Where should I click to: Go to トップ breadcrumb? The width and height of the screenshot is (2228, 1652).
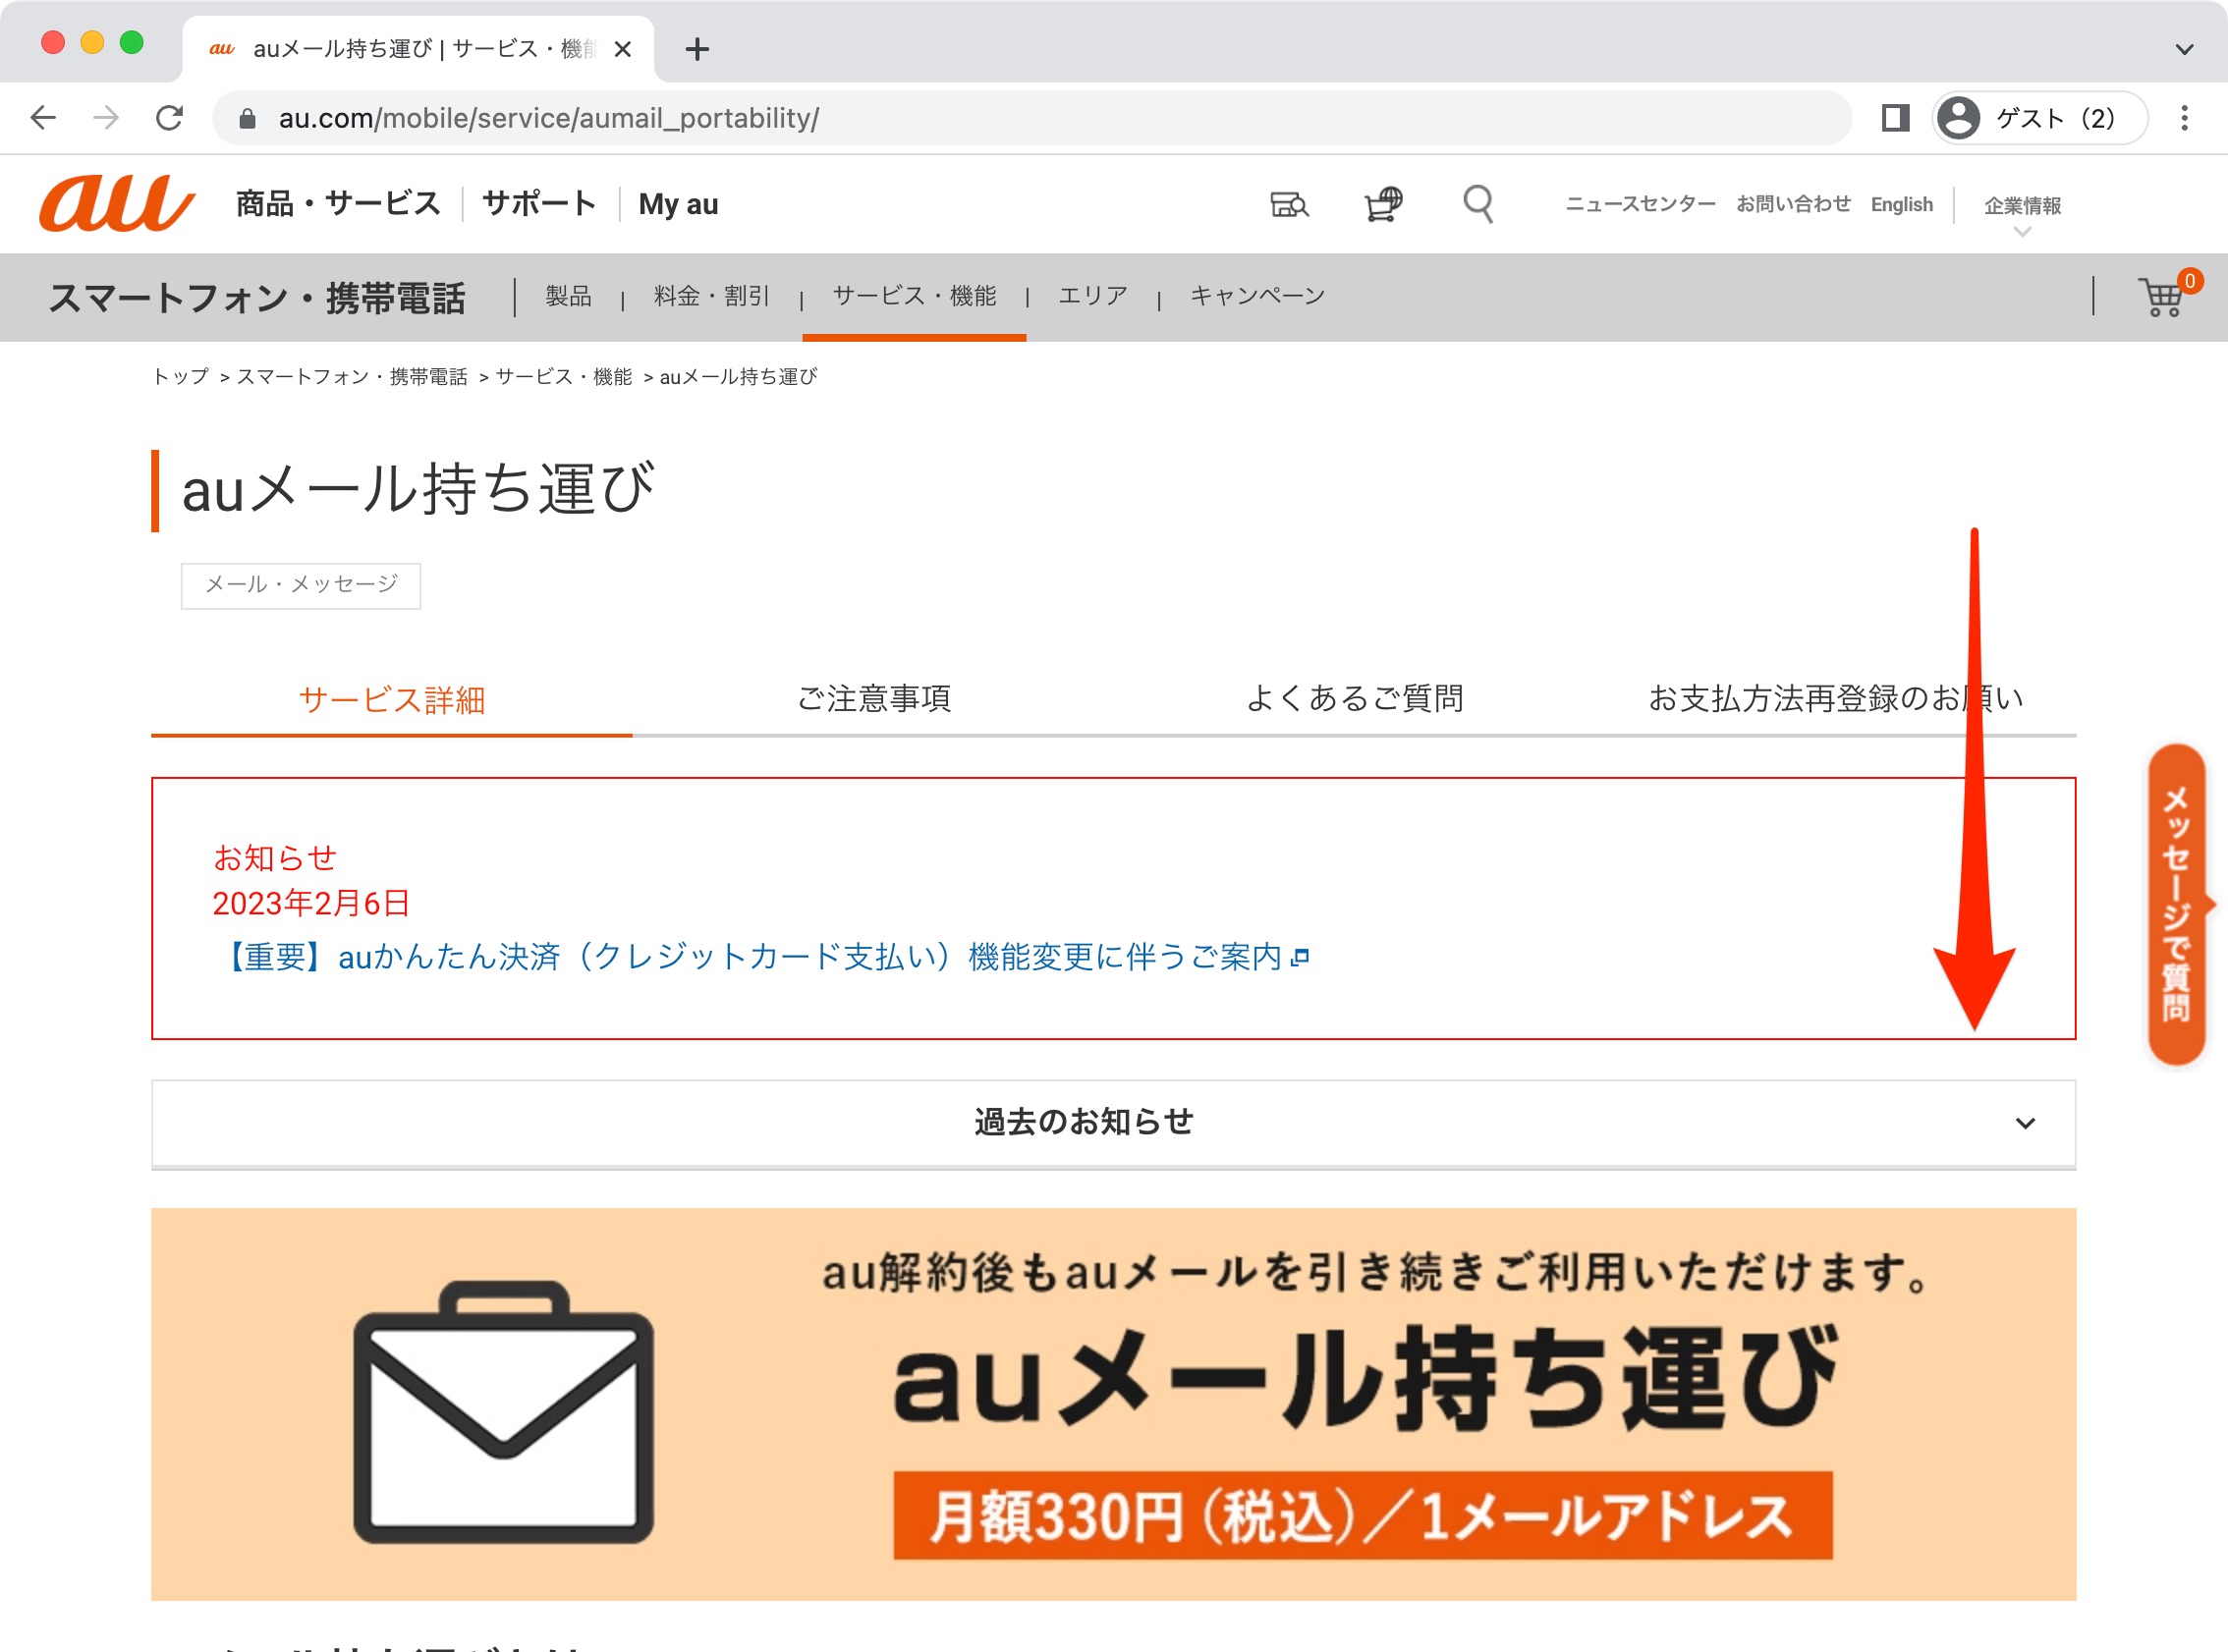[181, 377]
